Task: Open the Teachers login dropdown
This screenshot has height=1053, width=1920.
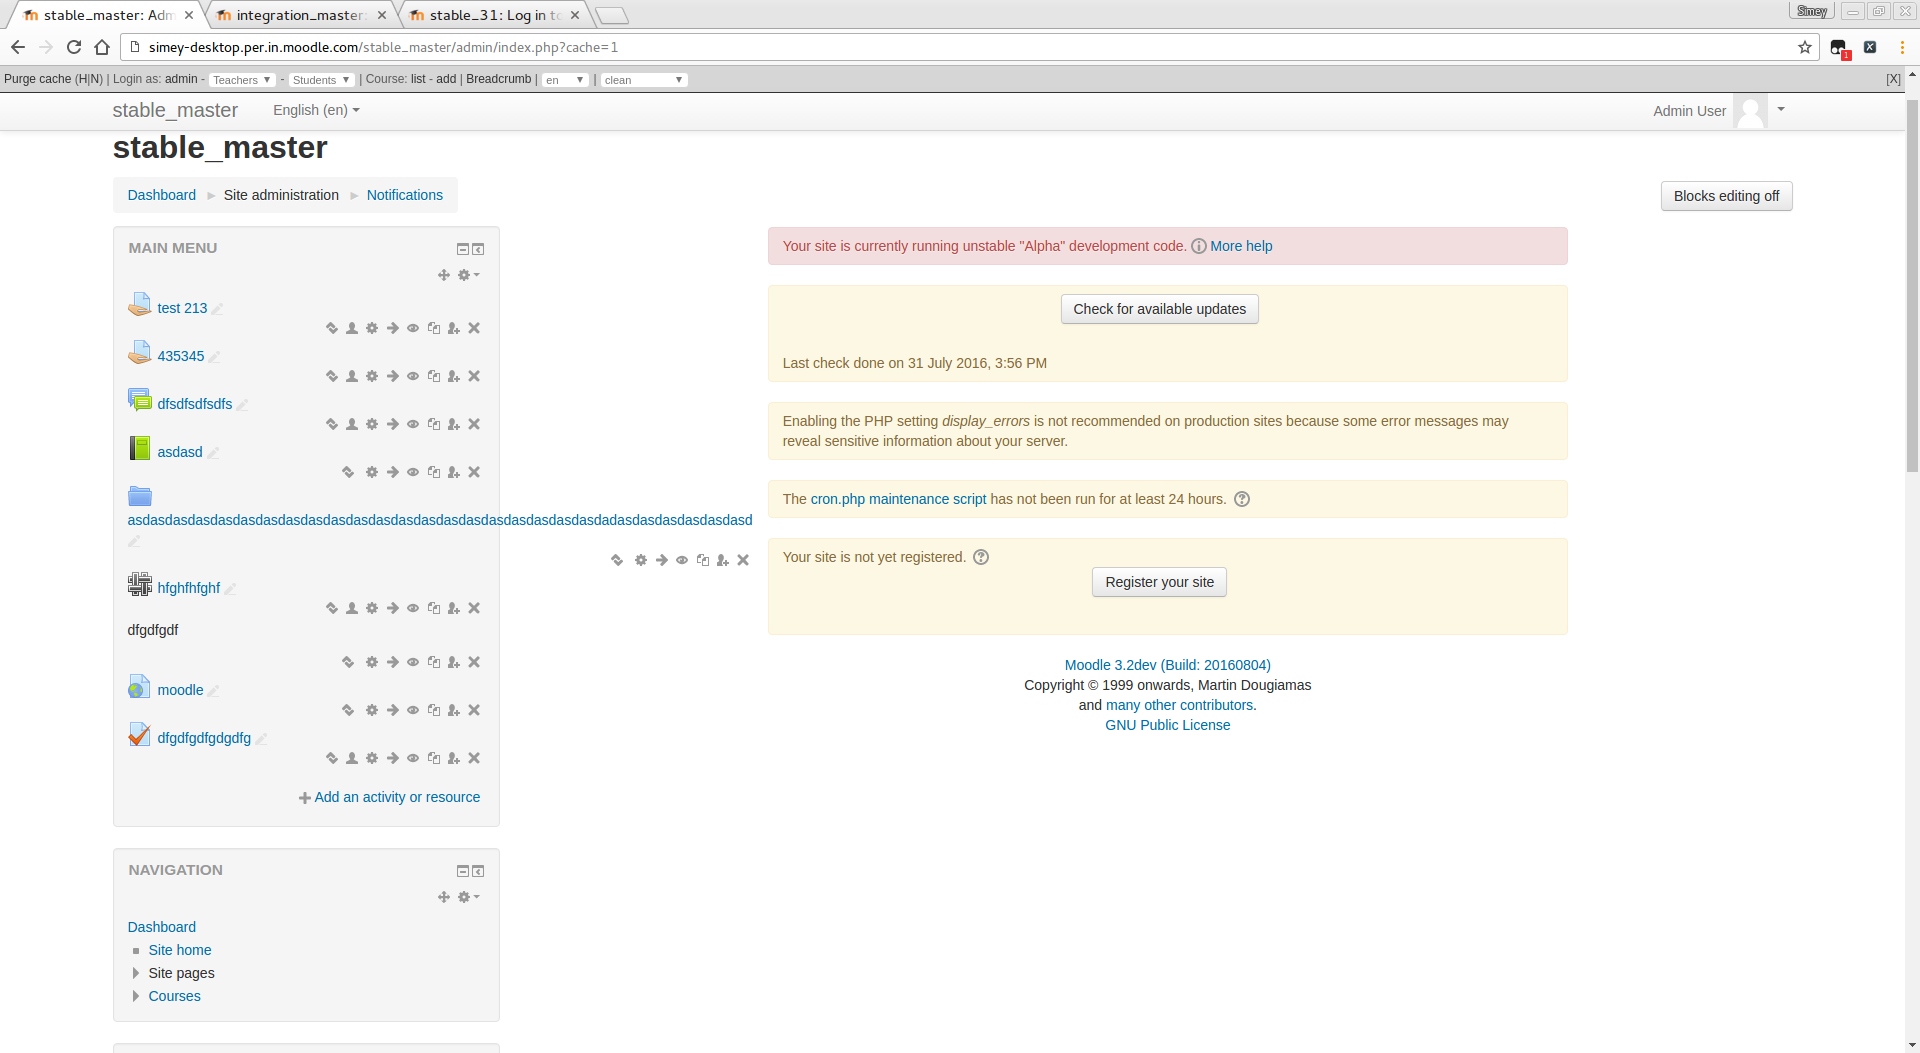Action: [x=242, y=80]
